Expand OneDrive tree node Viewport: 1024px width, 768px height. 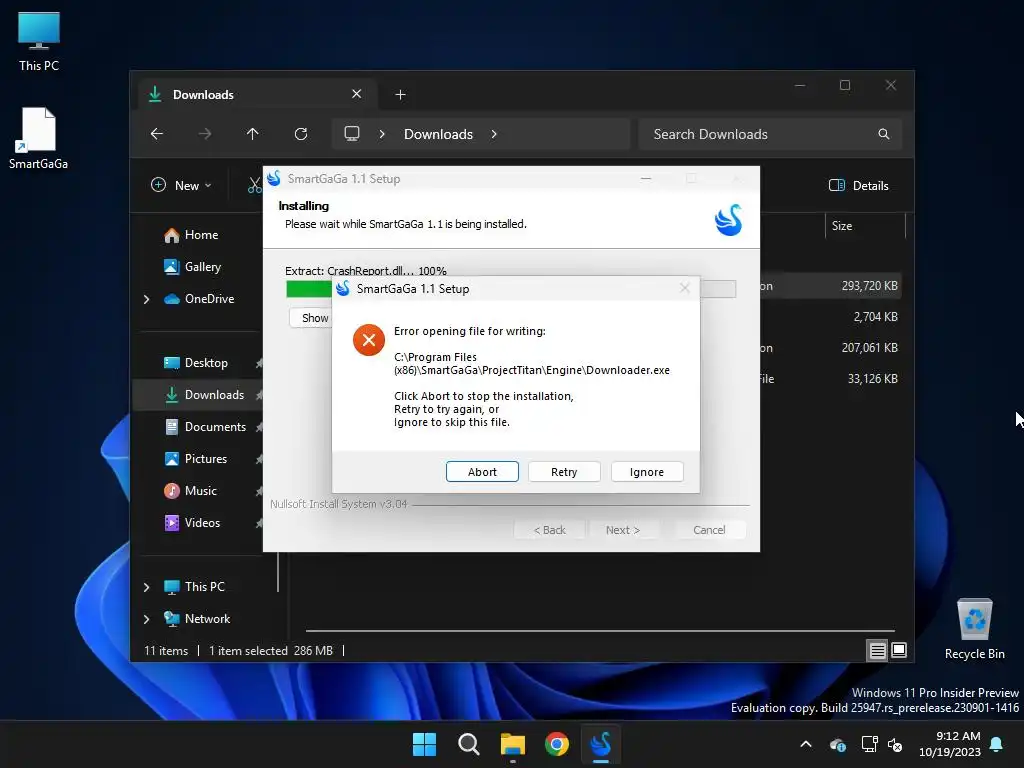pyautogui.click(x=146, y=299)
